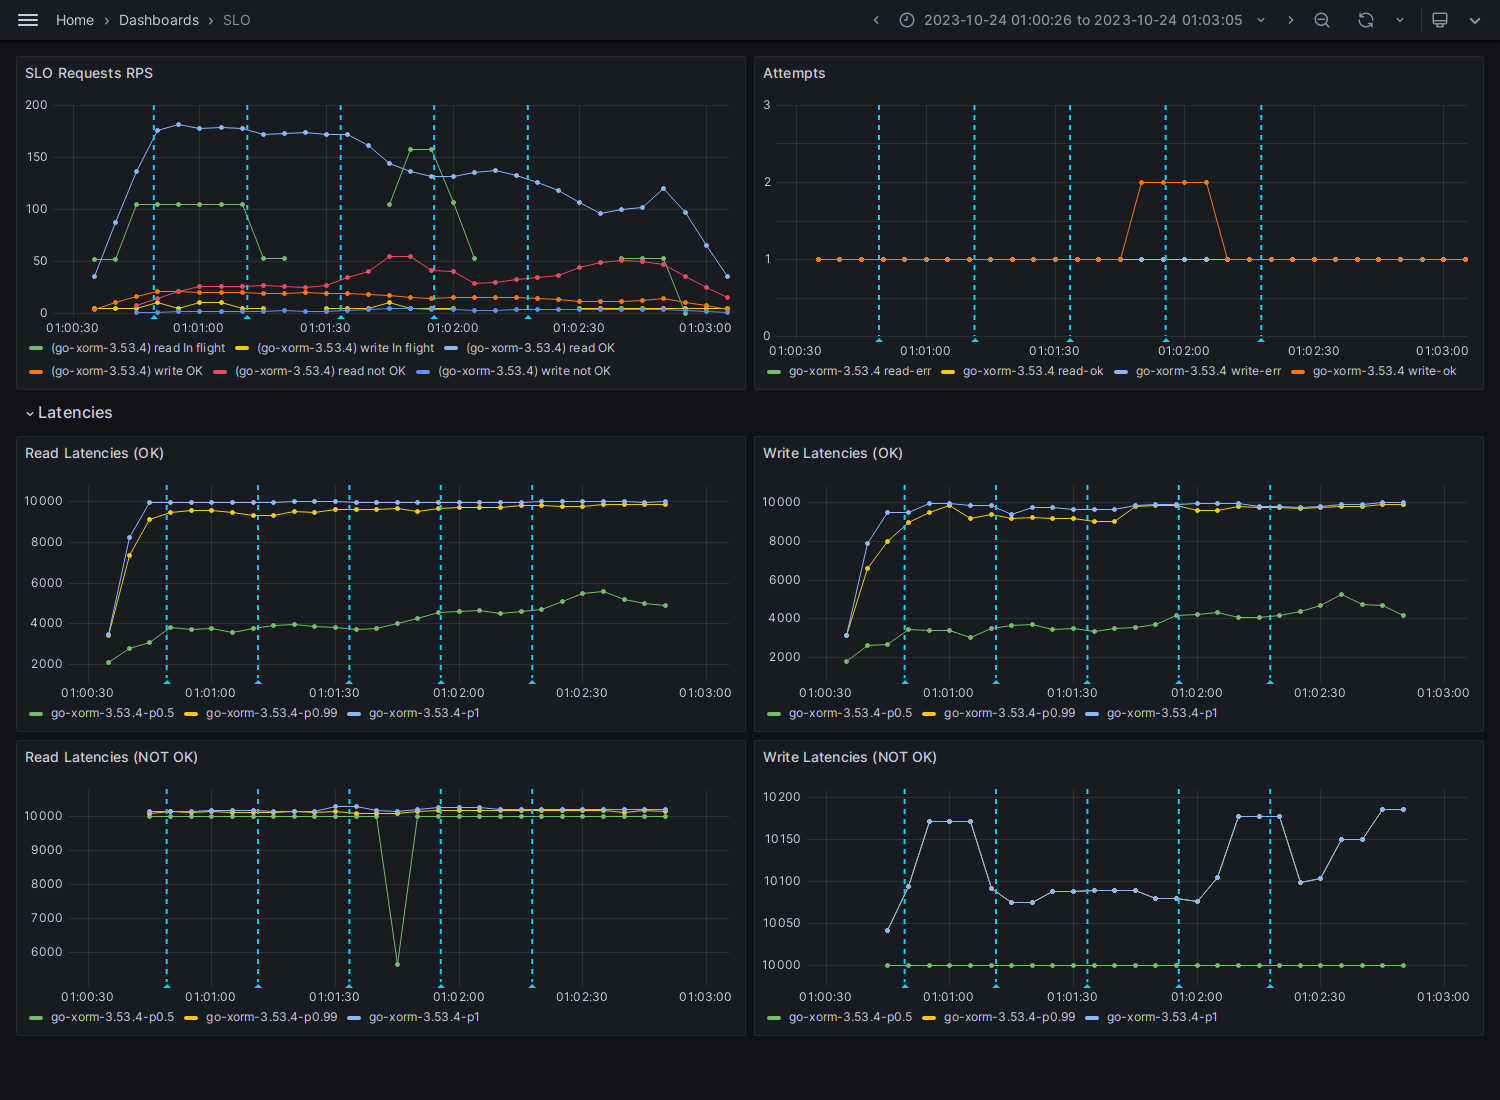Open Write Latencies (NOT OK) panel title
The width and height of the screenshot is (1500, 1100).
coord(850,757)
